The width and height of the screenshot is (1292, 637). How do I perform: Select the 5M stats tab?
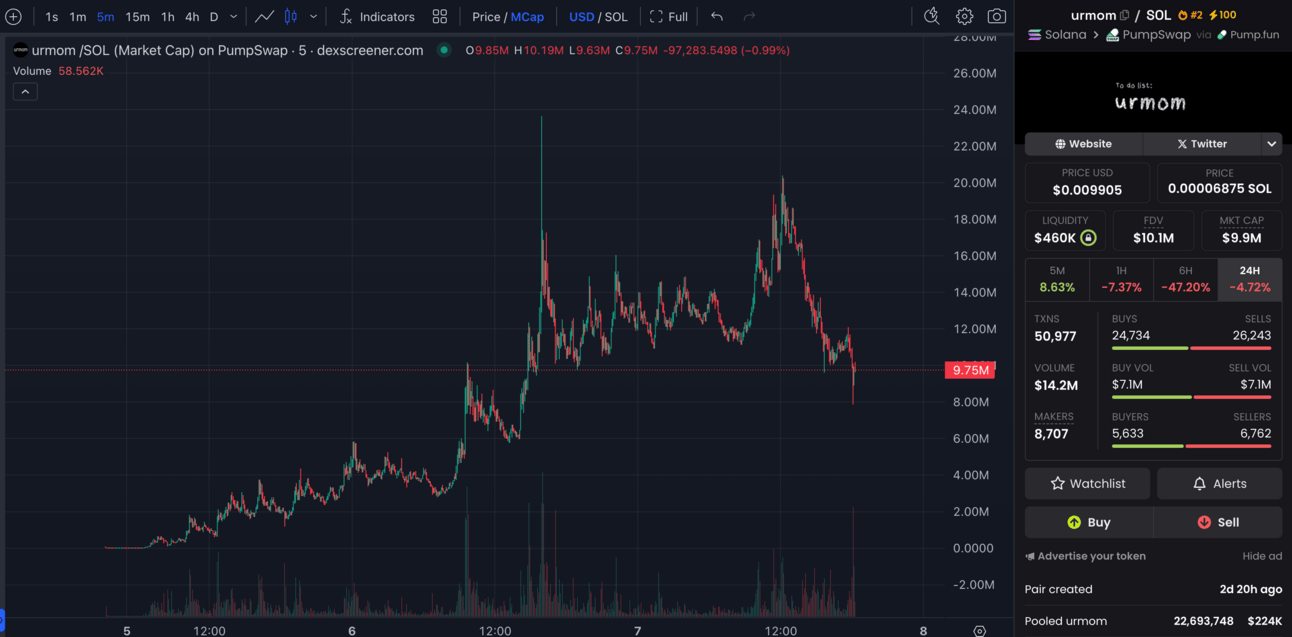point(1057,279)
